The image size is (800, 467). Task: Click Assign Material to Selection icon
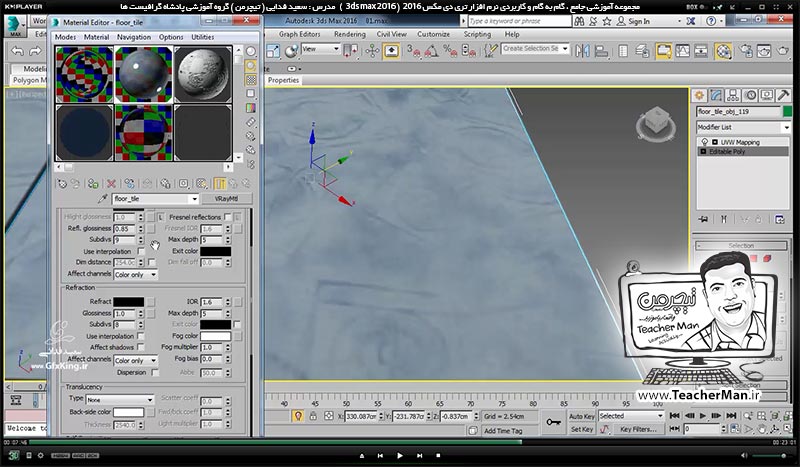point(93,183)
